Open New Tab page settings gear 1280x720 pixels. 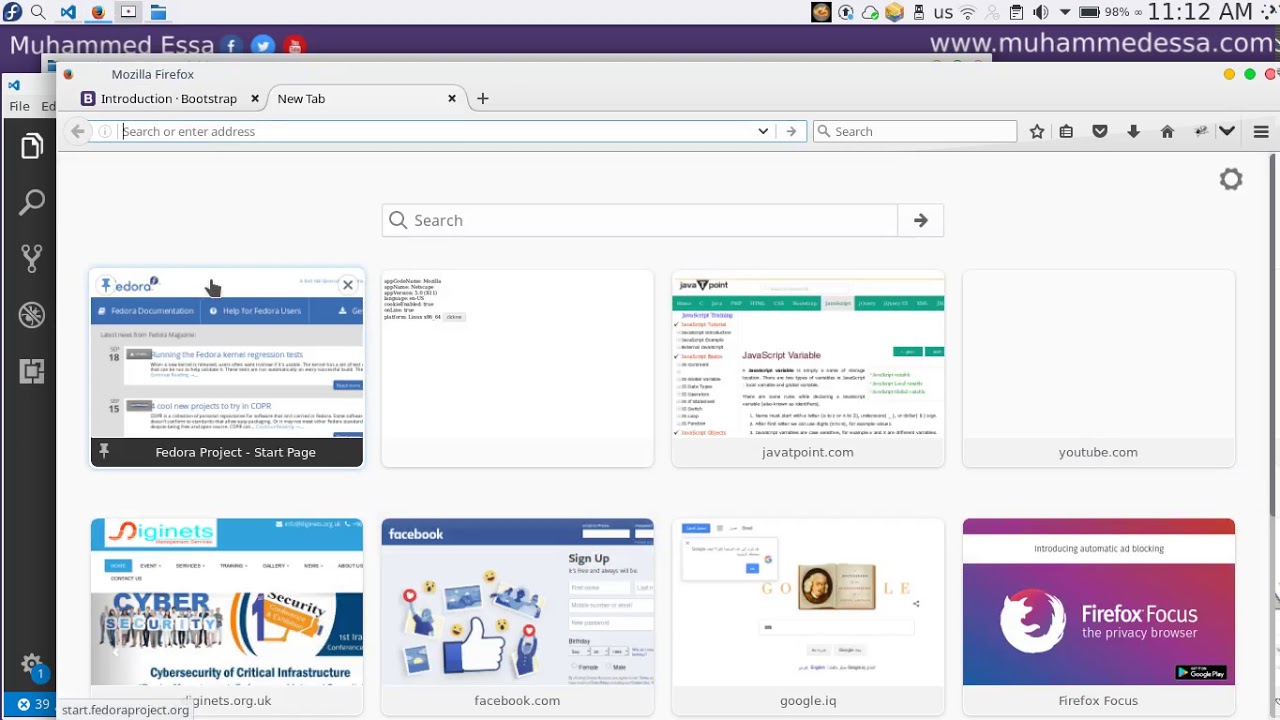[x=1231, y=179]
